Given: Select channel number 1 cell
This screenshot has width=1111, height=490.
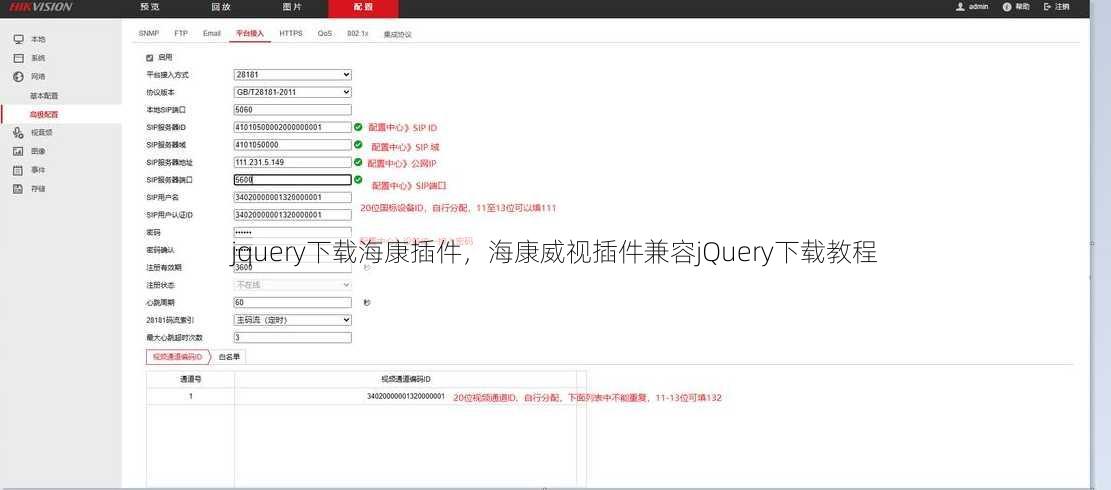Looking at the screenshot, I should (x=191, y=397).
